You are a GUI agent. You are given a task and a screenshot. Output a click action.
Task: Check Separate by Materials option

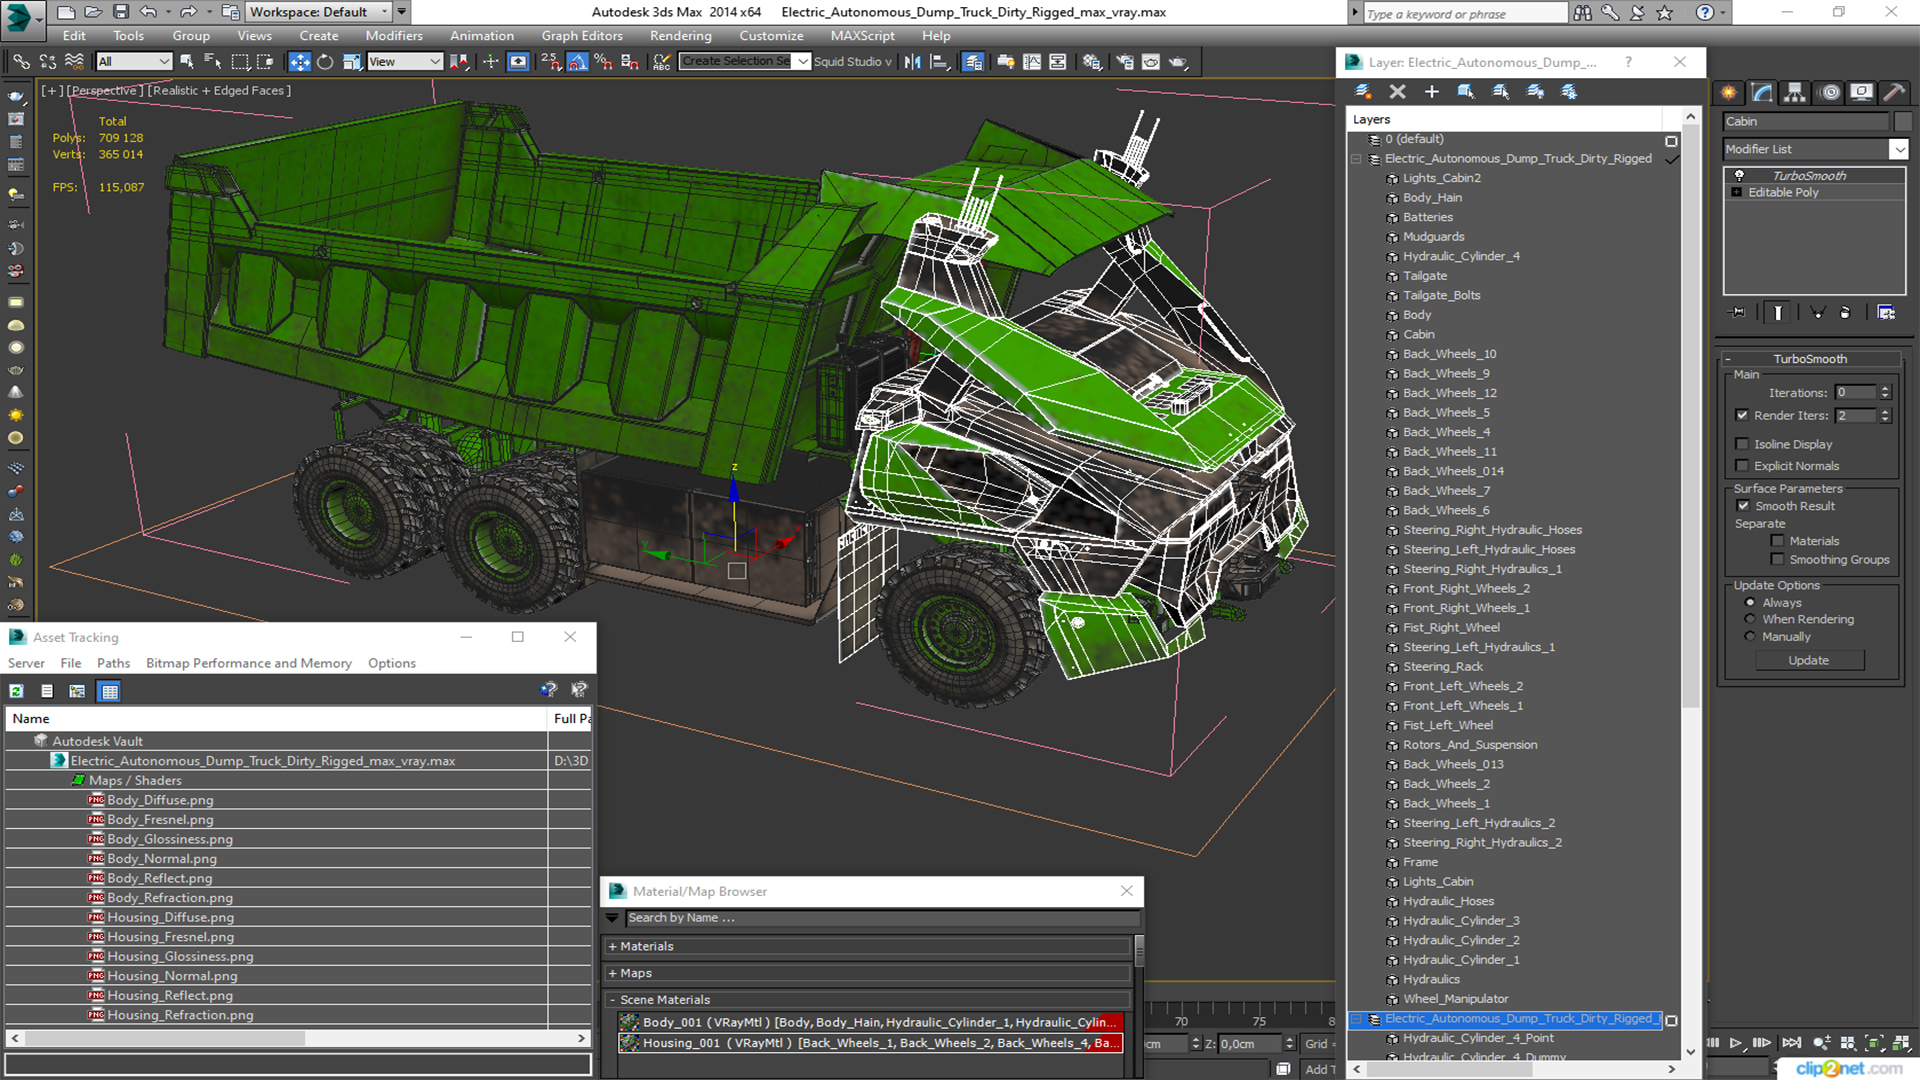click(x=1777, y=541)
